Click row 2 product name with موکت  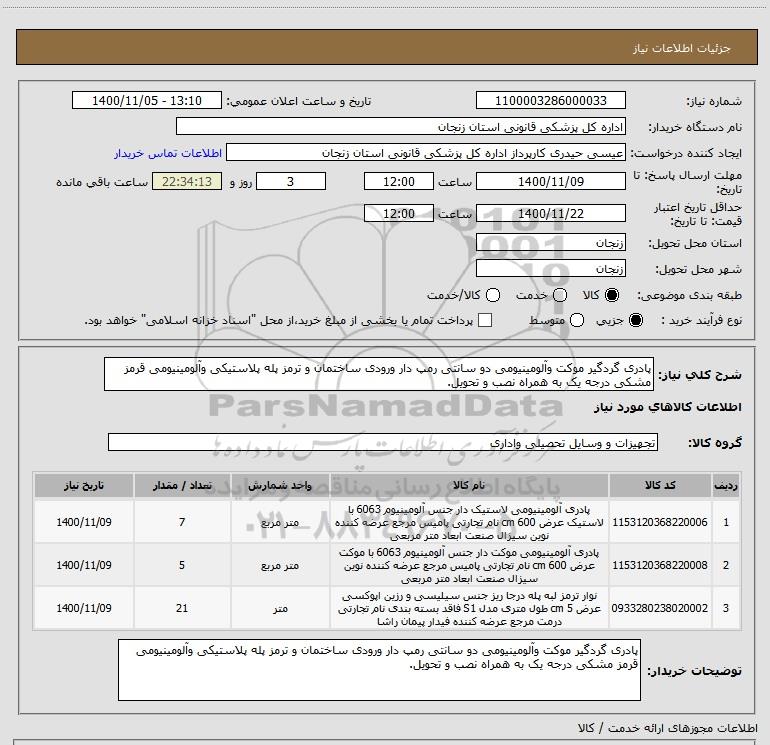coord(469,565)
